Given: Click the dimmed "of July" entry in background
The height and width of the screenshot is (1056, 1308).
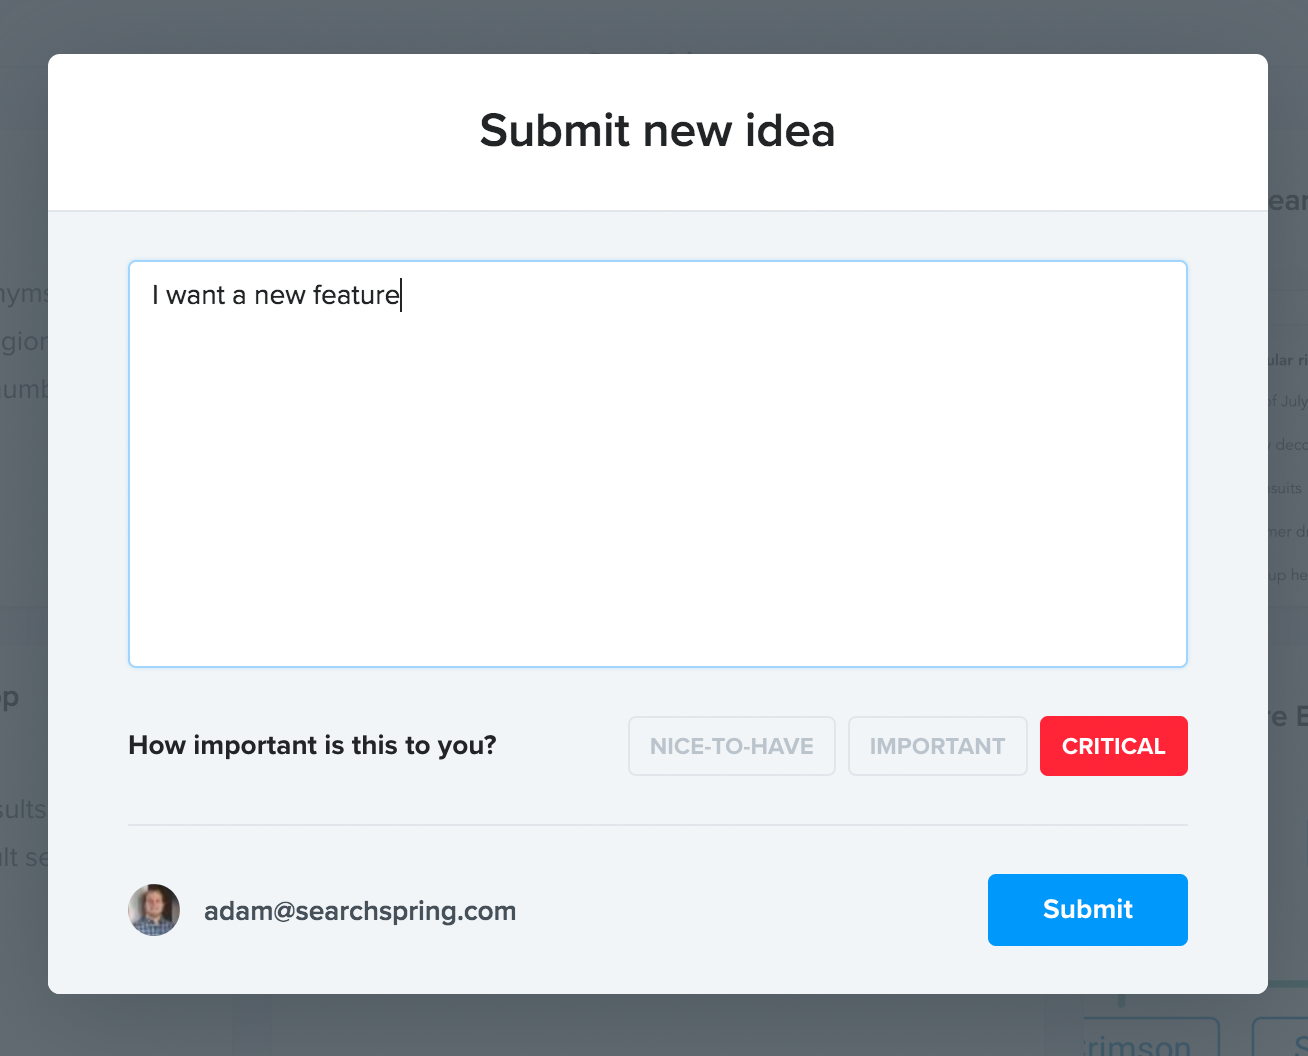Looking at the screenshot, I should coord(1288,401).
